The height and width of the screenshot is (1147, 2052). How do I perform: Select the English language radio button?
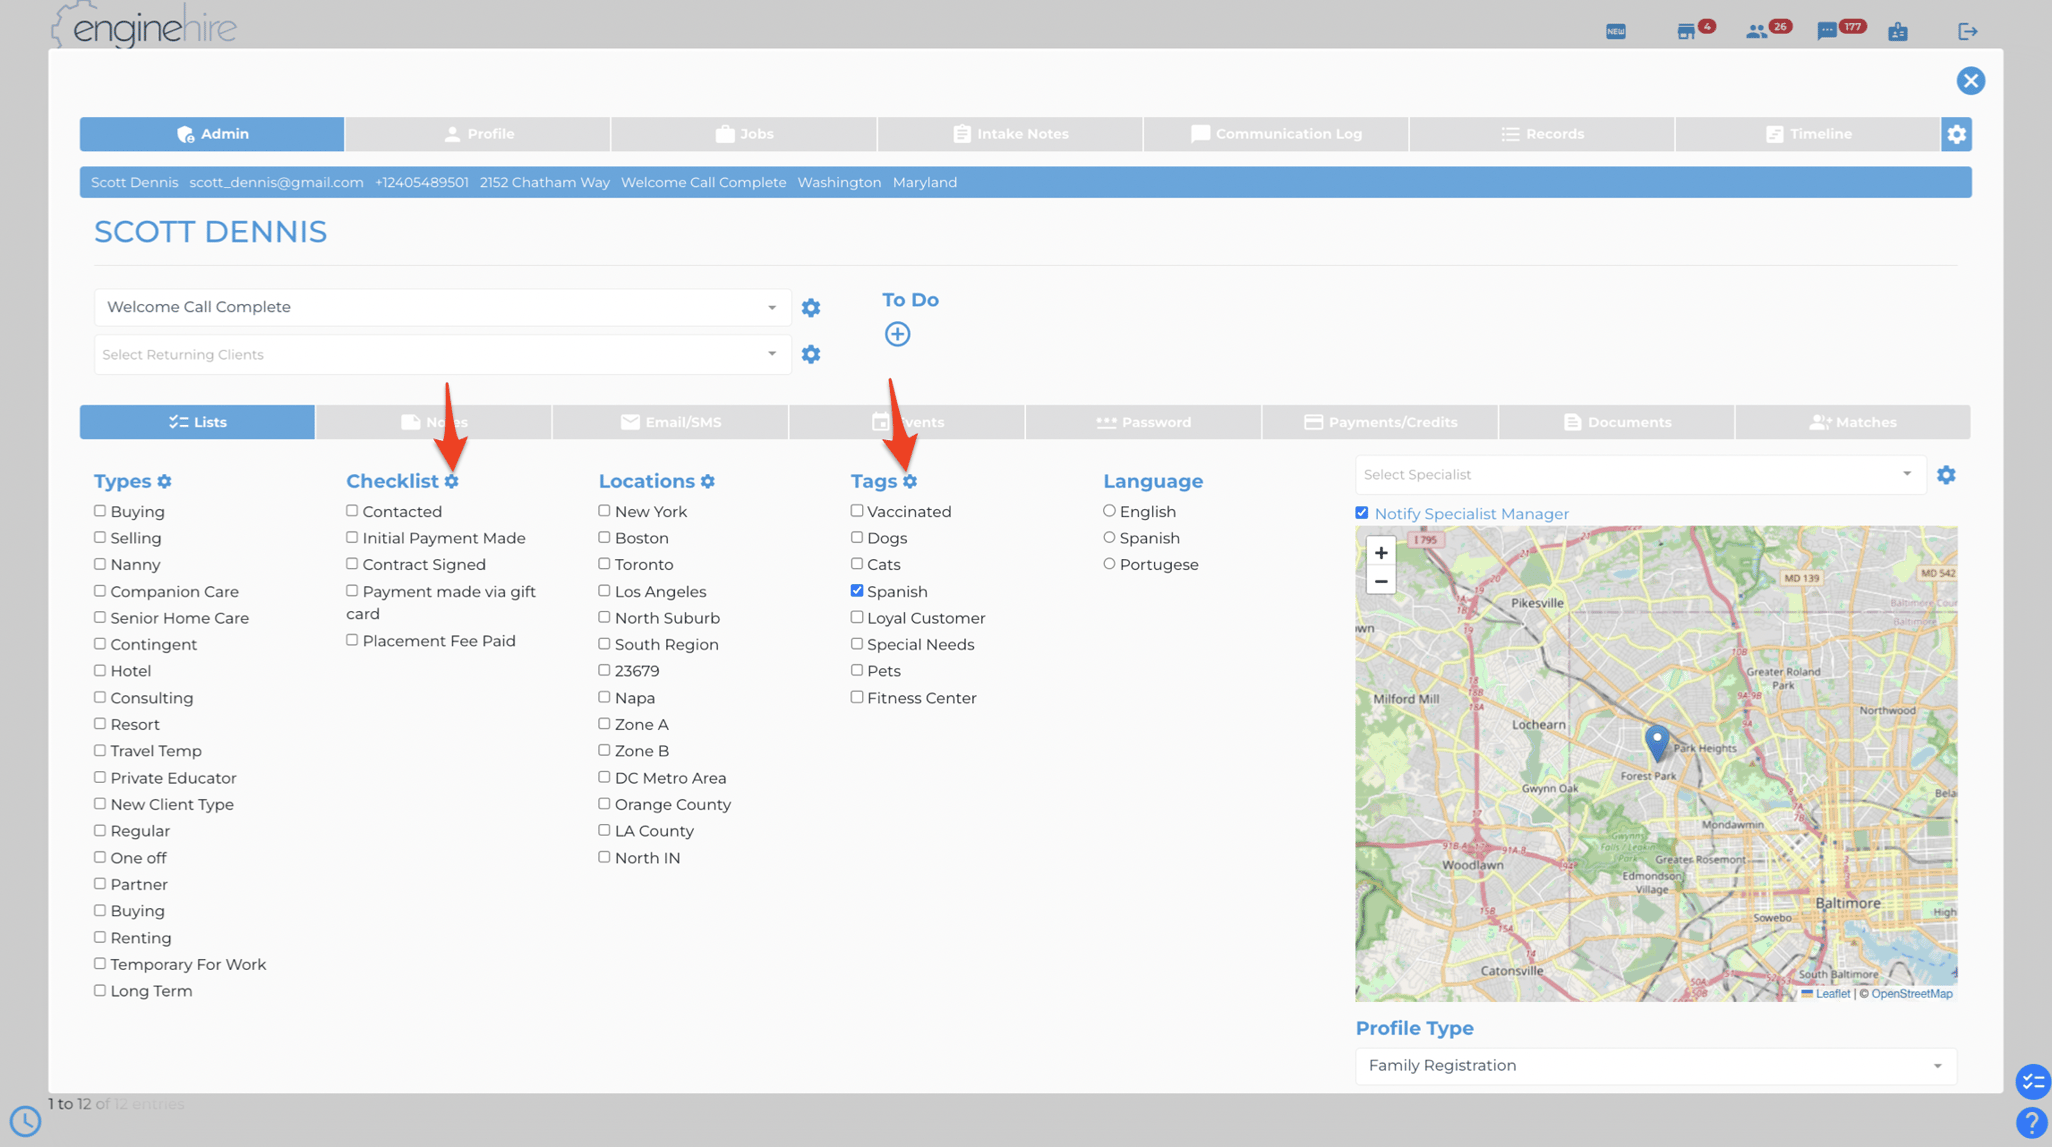pos(1110,510)
